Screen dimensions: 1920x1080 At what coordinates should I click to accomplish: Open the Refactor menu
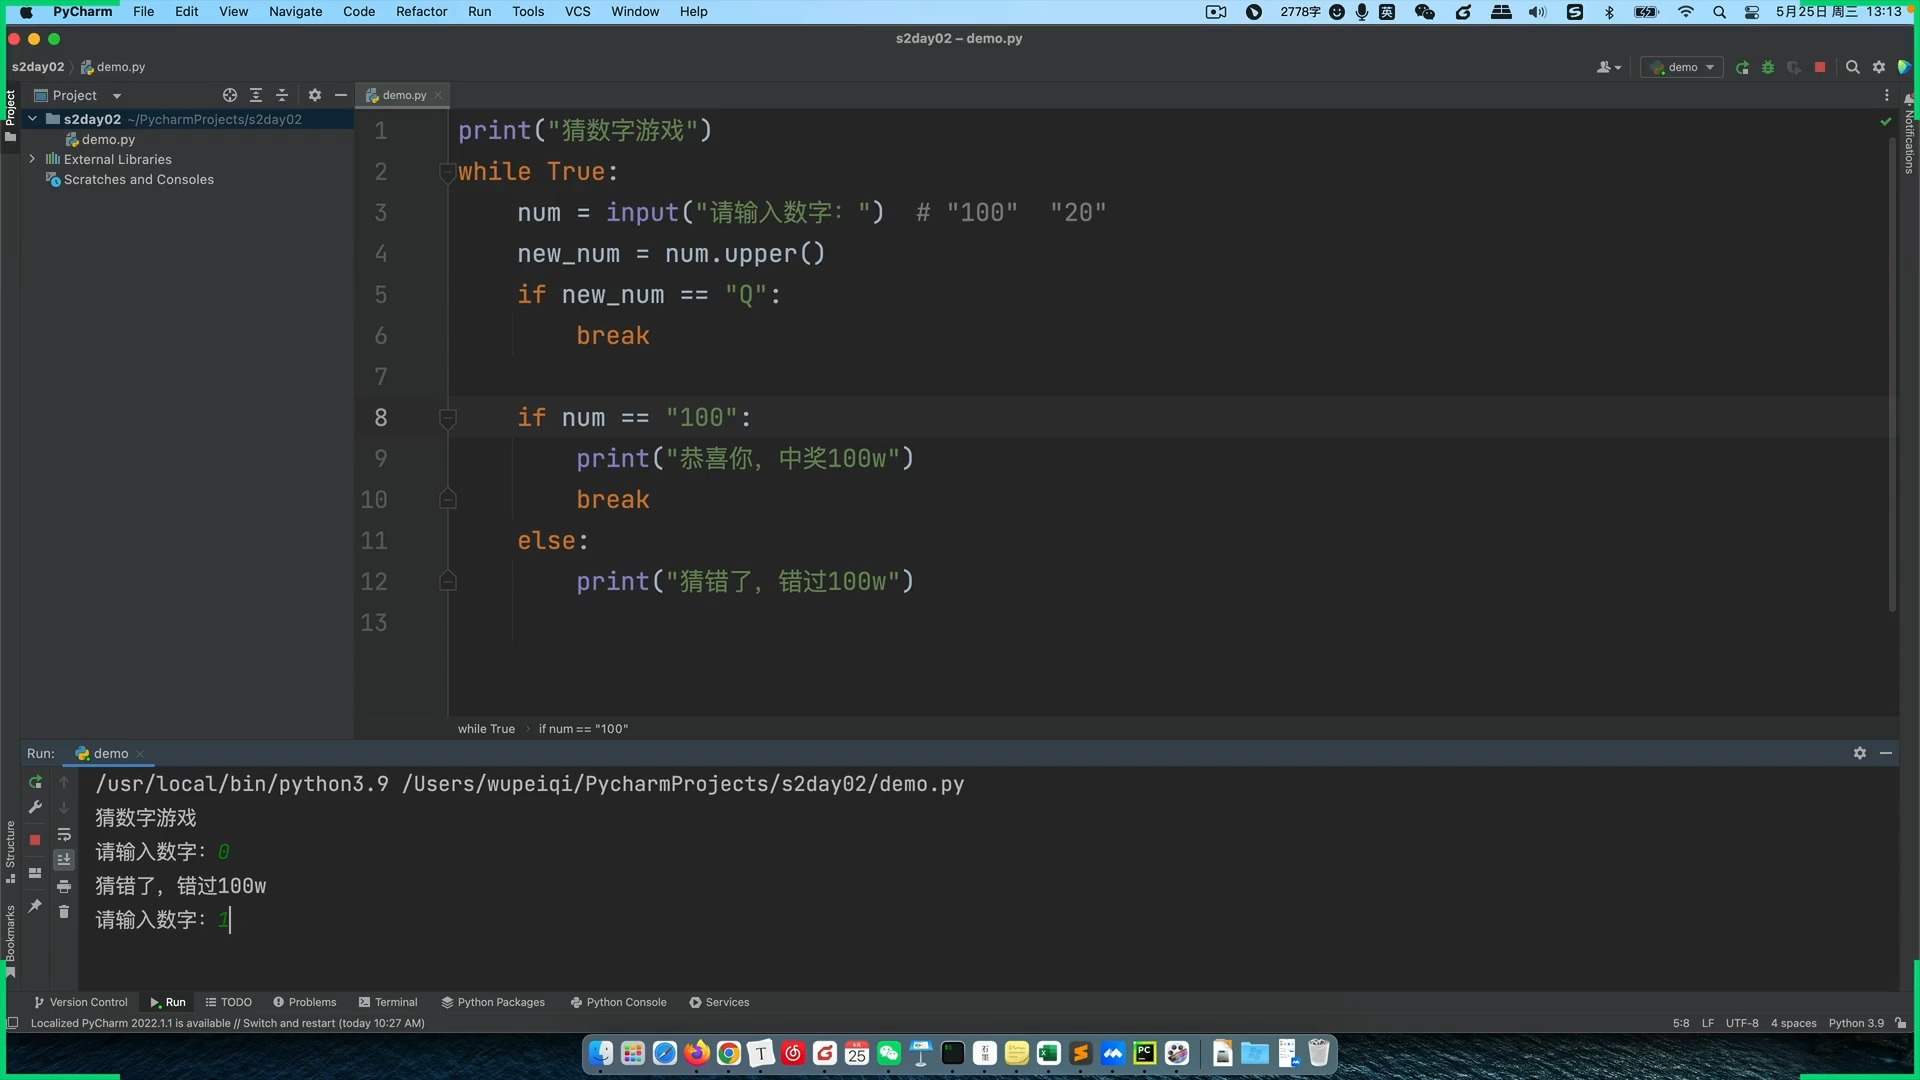pos(421,12)
